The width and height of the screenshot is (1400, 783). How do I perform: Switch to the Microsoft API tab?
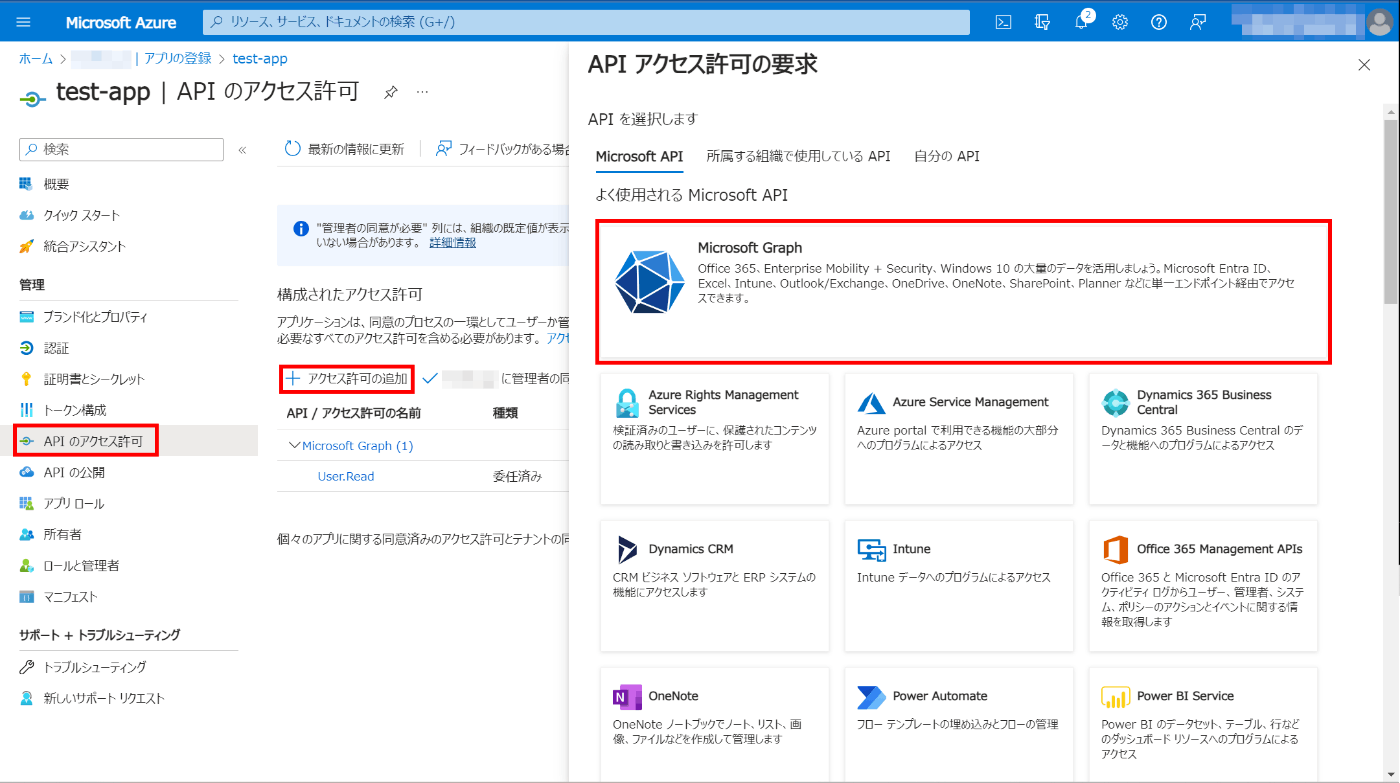point(639,156)
